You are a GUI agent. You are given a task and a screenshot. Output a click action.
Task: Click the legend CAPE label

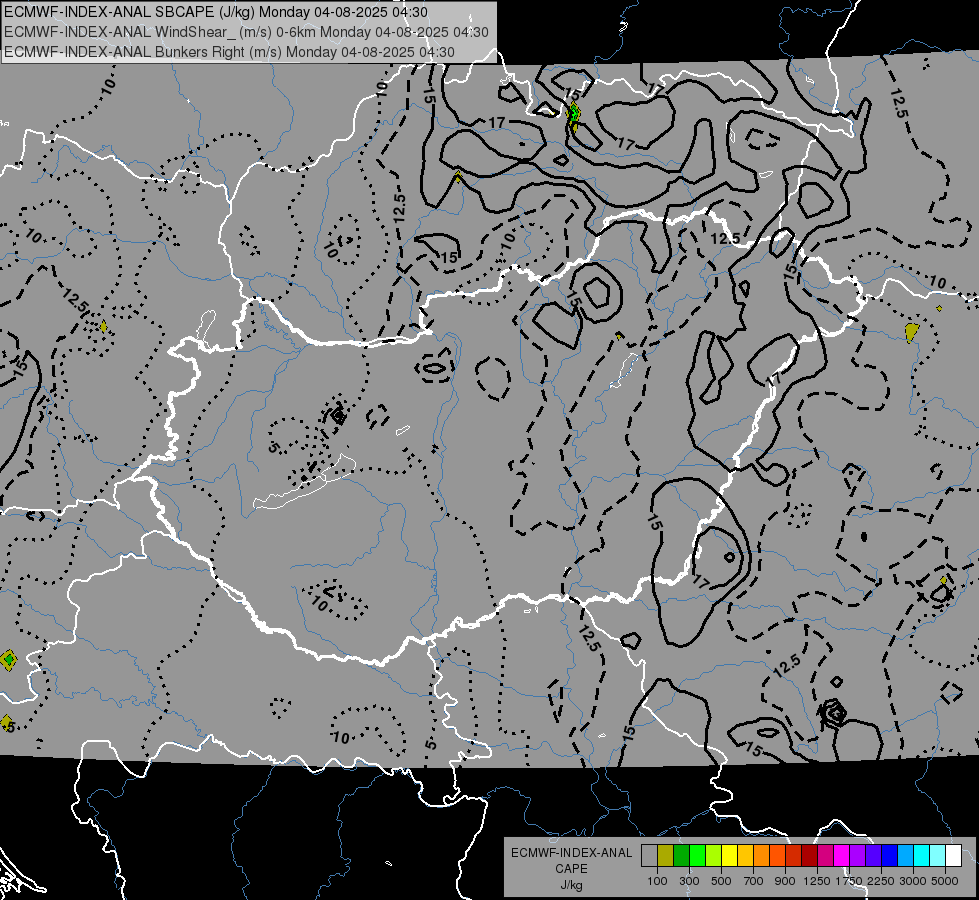tap(571, 869)
